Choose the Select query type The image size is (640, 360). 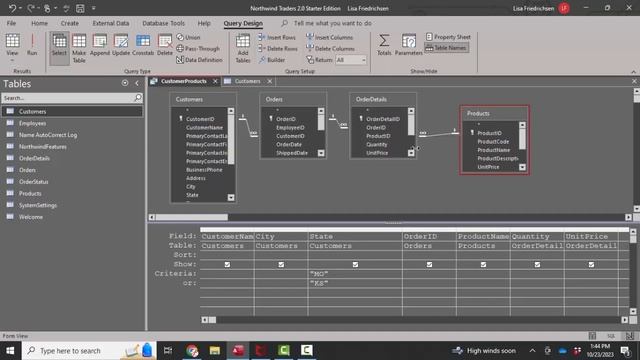coord(59,48)
